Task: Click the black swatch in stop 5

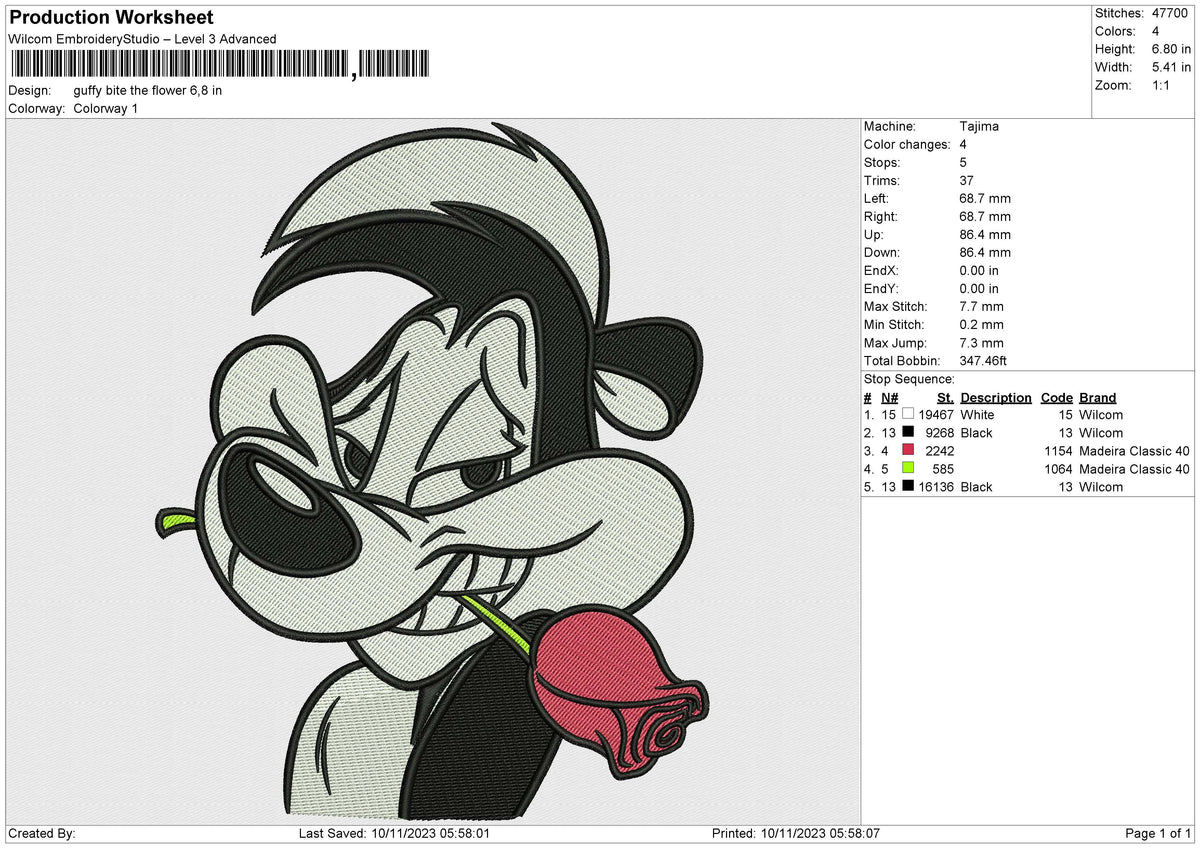Action: (908, 486)
